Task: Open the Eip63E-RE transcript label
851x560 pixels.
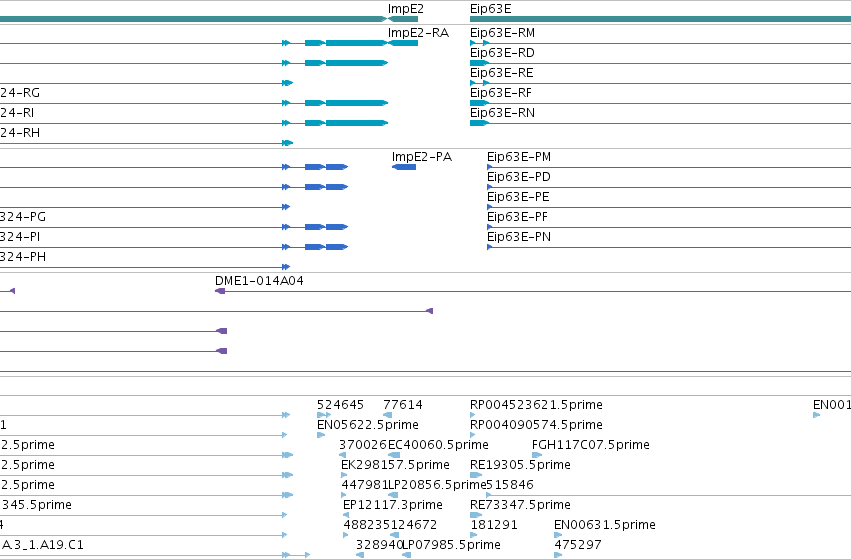Action: click(x=501, y=73)
